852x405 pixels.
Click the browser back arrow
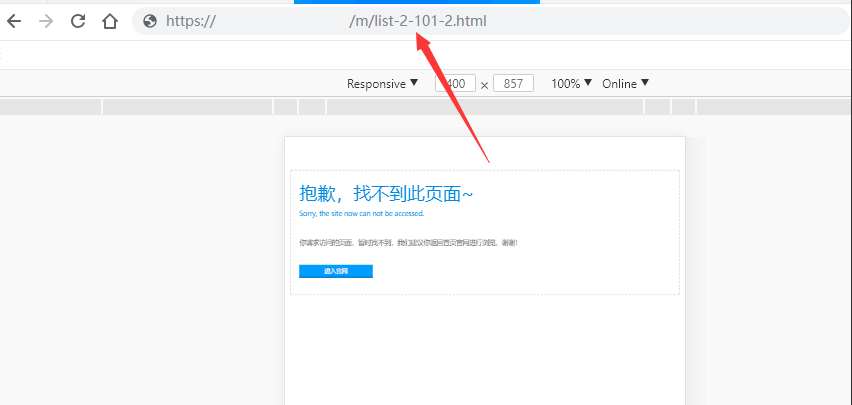click(14, 21)
